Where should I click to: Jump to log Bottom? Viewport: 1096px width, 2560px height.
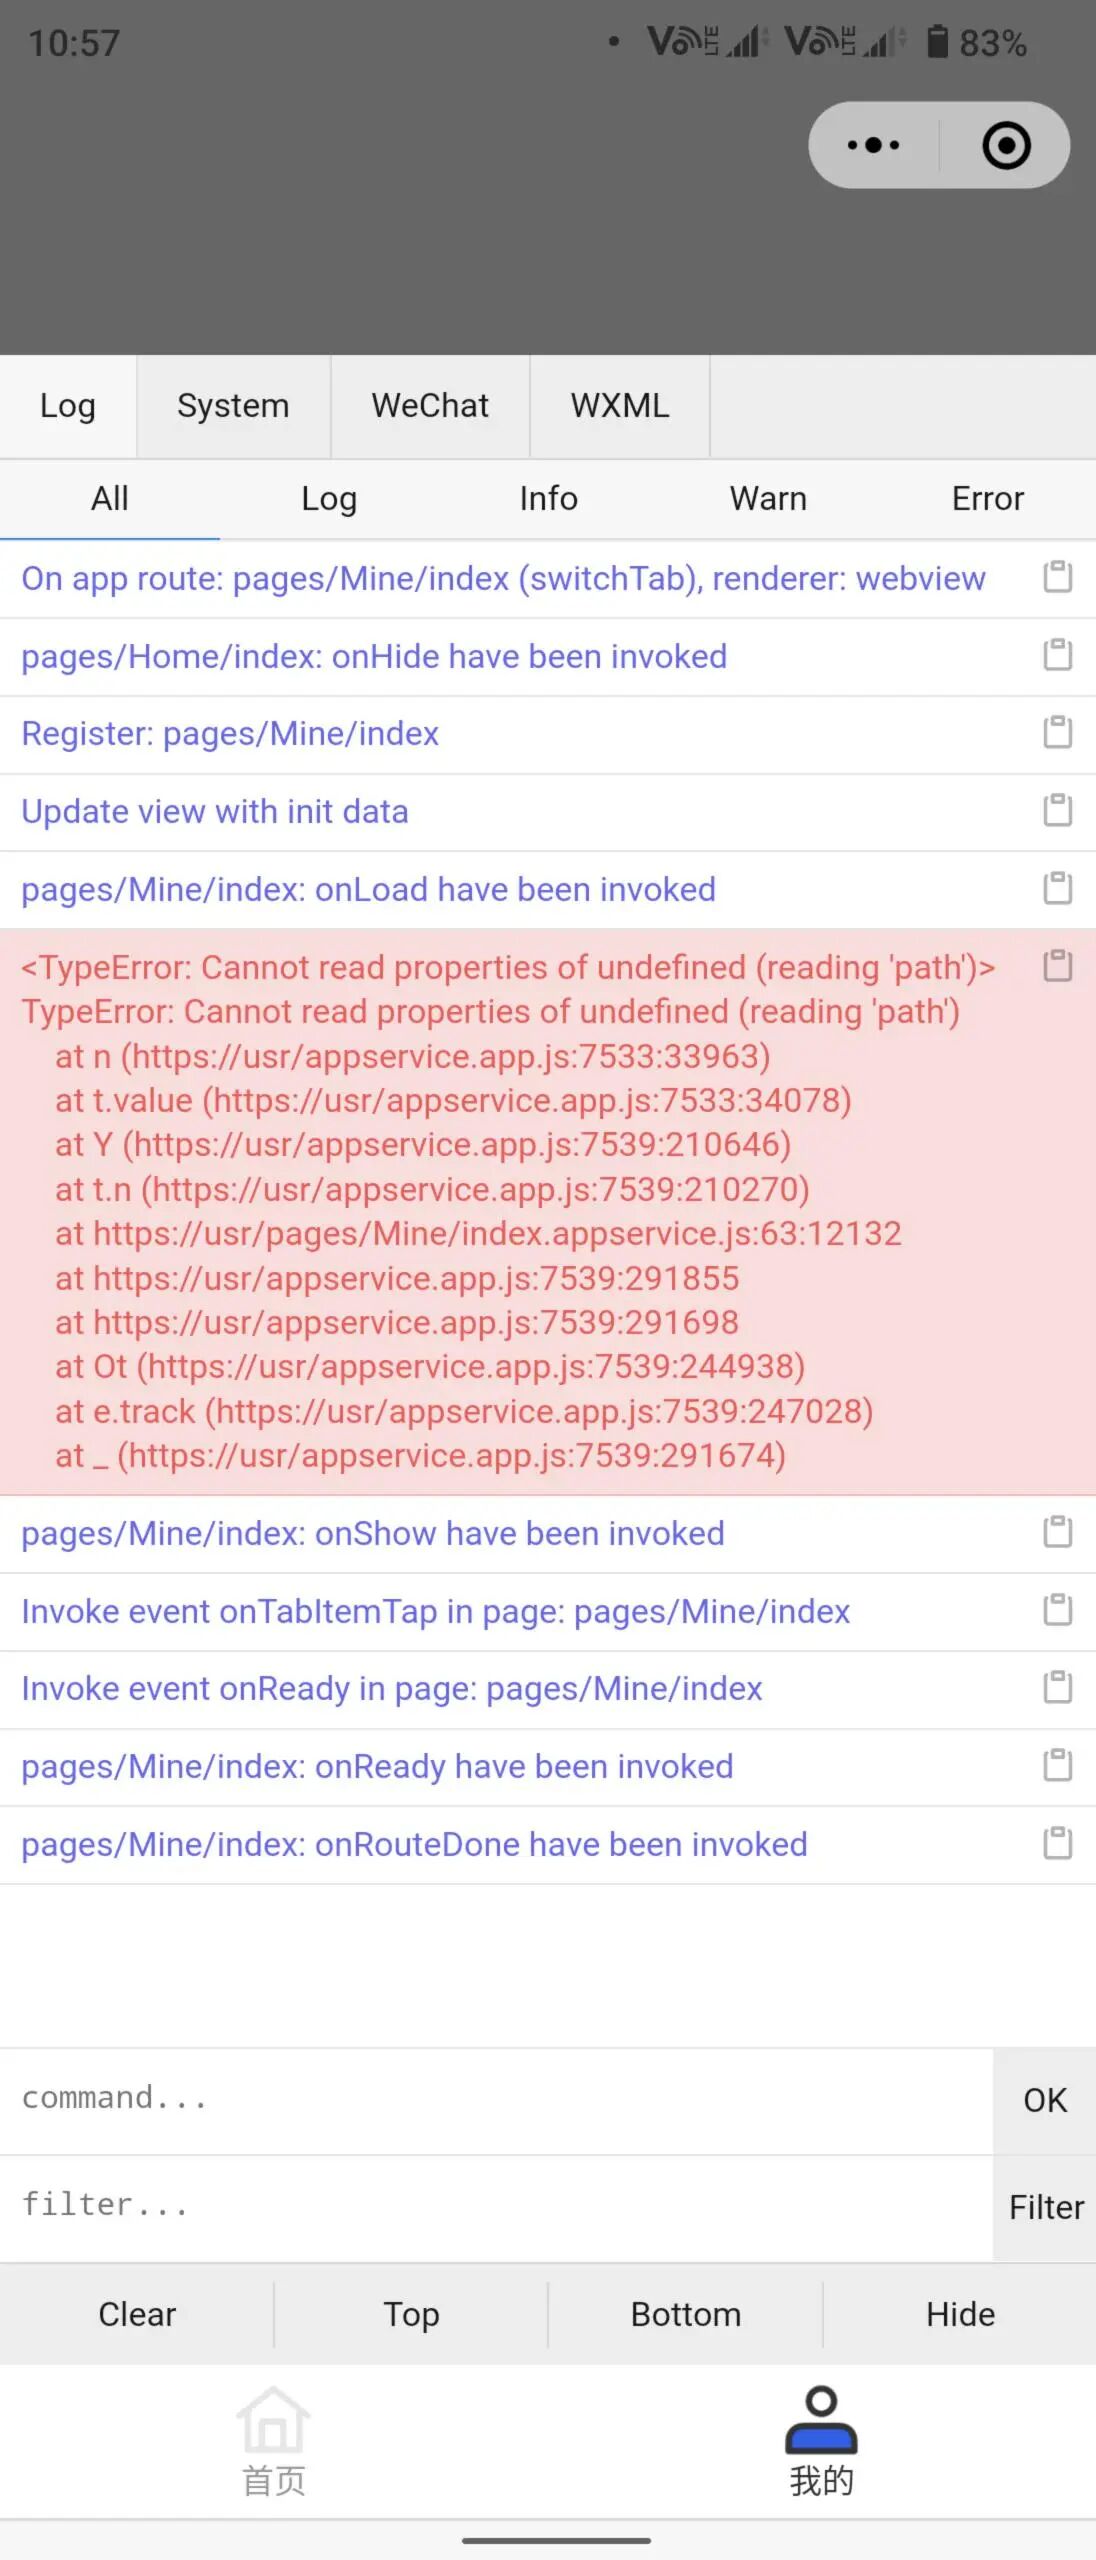click(686, 2314)
